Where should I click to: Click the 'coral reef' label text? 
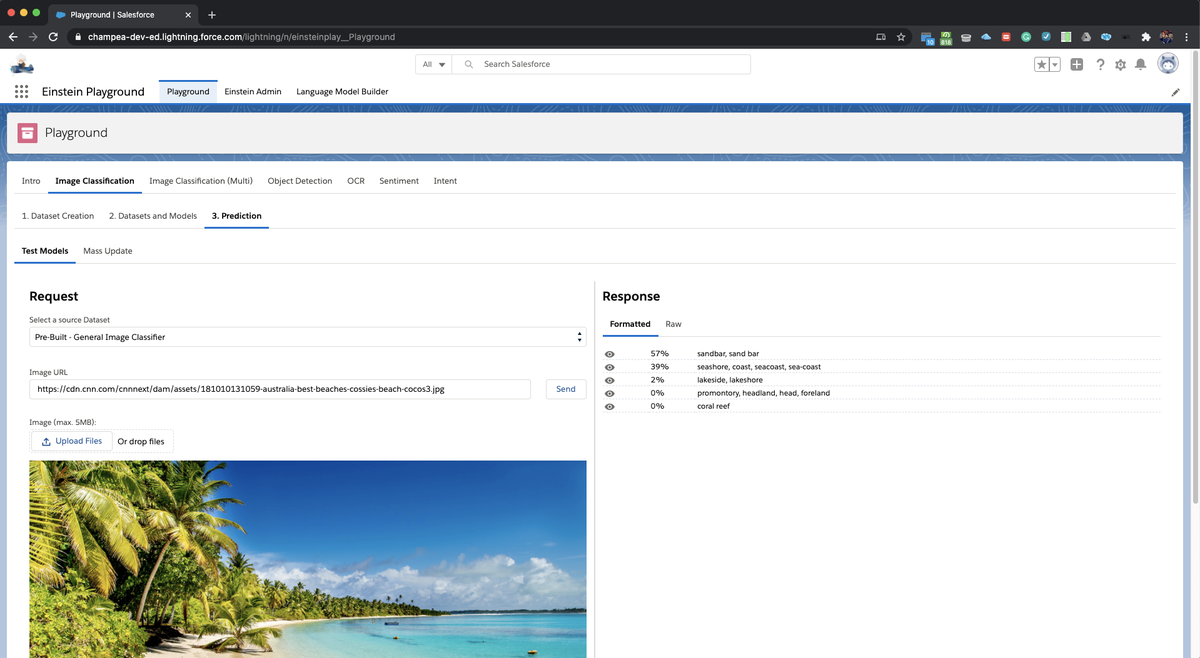(713, 406)
